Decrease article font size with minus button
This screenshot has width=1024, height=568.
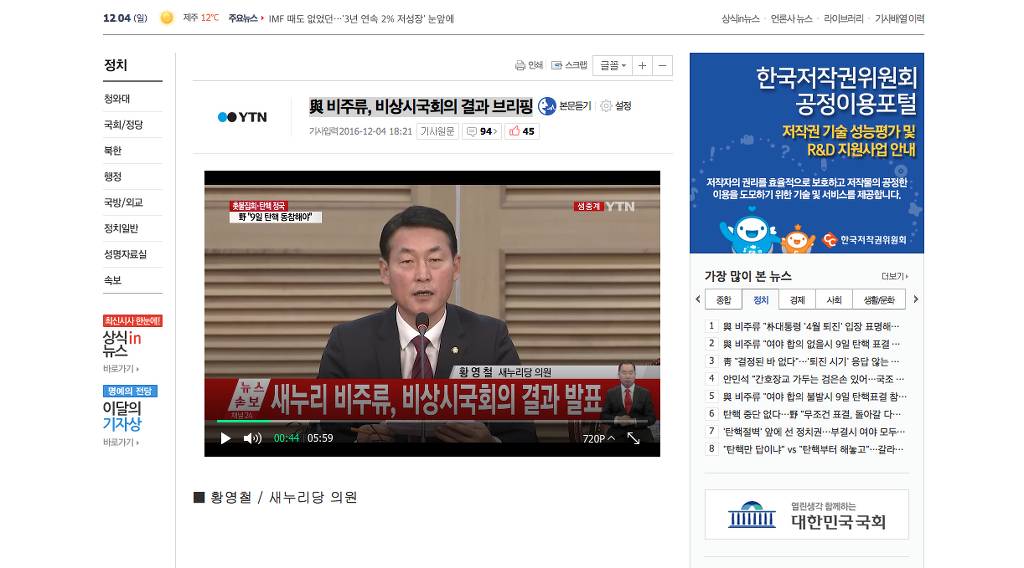pyautogui.click(x=662, y=65)
